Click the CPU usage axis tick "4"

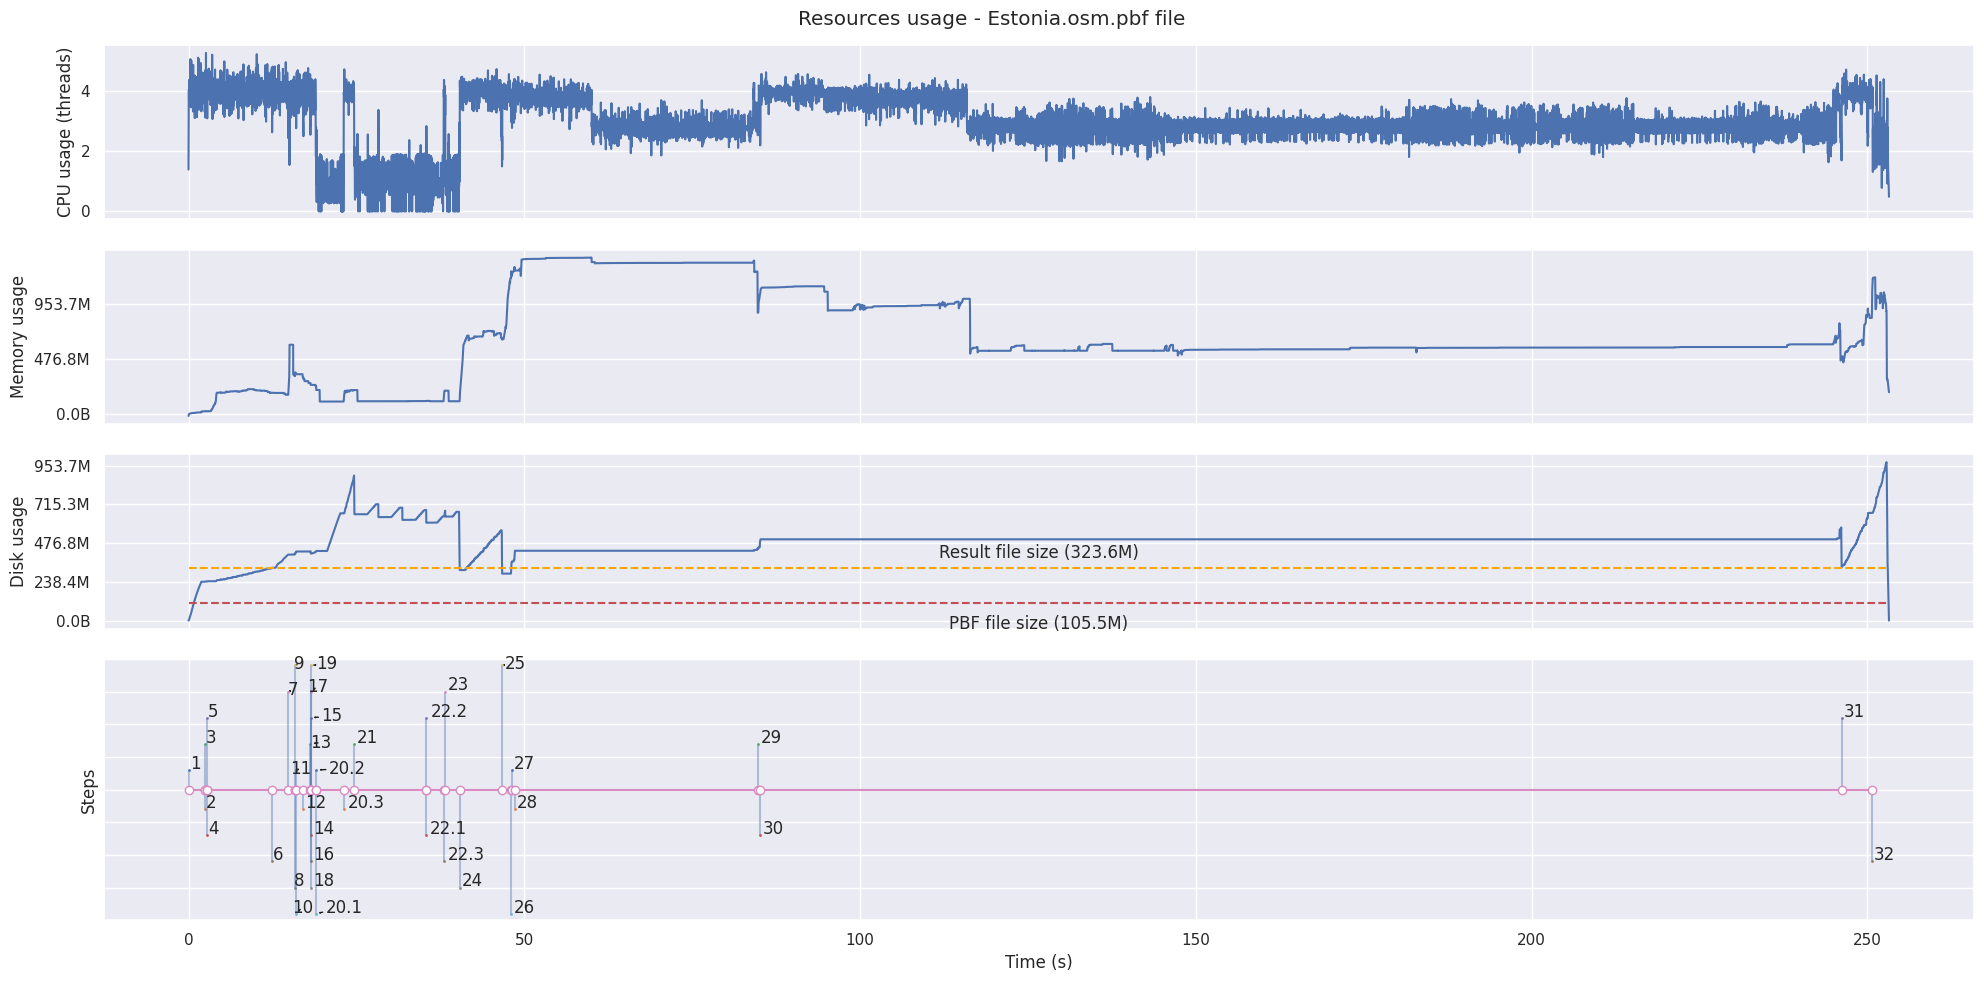point(86,92)
